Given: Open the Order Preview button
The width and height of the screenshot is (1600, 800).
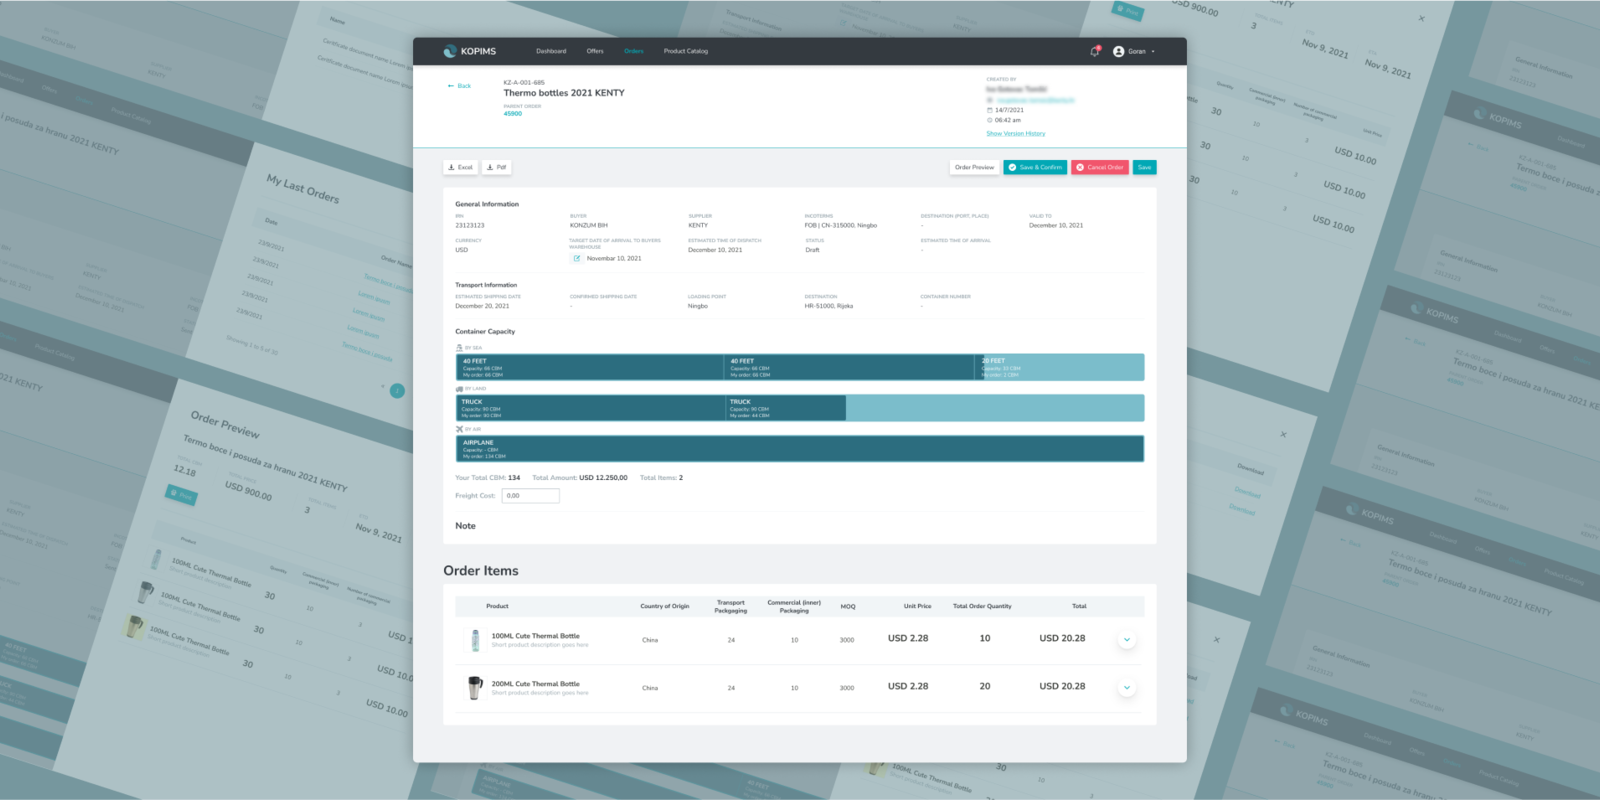Looking at the screenshot, I should pos(974,167).
